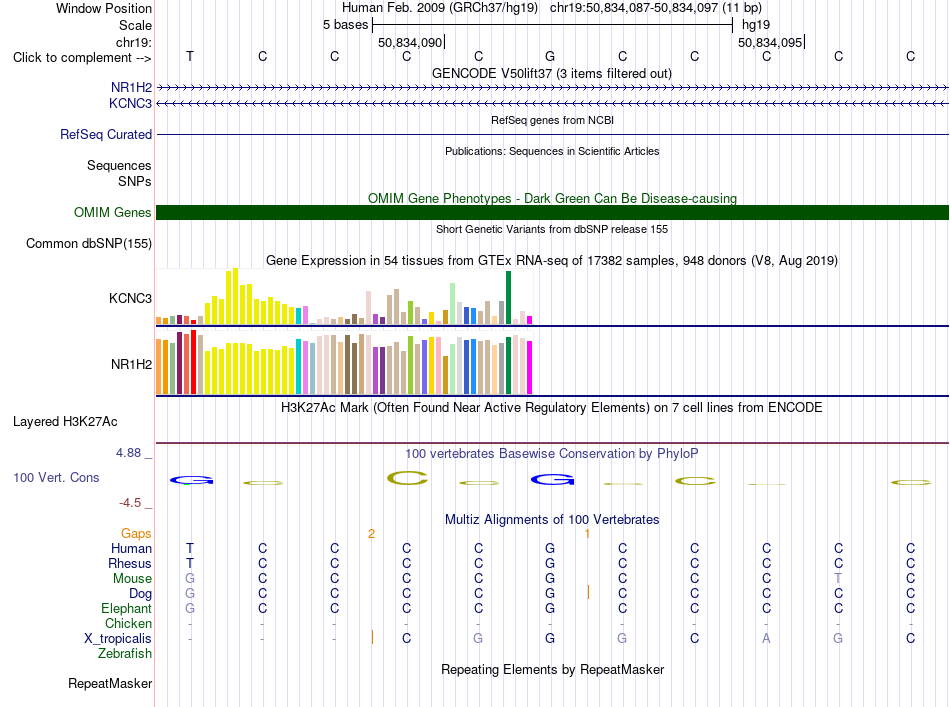Click the H3K27Ac Mark track title
Image resolution: width=950 pixels, height=707 pixels.
(x=552, y=407)
